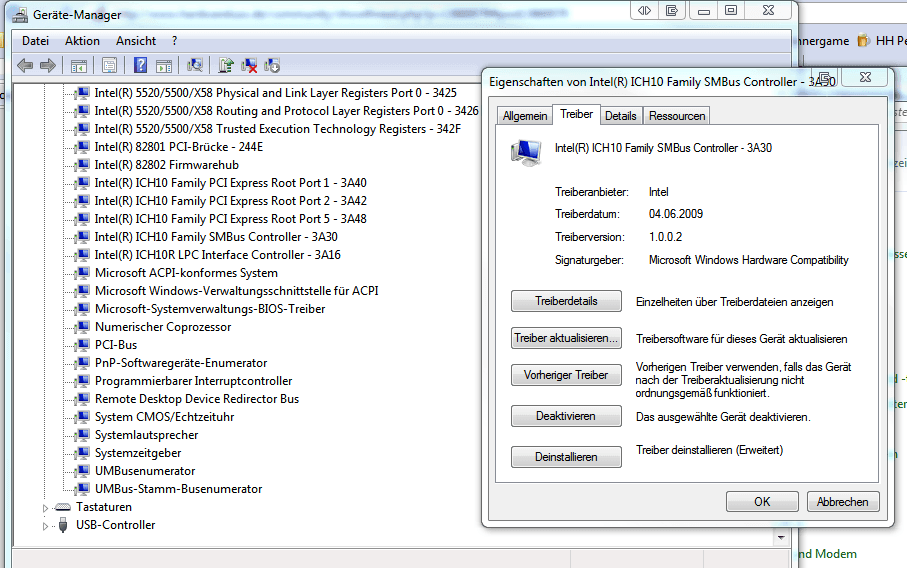
Task: Select Intel(R) ICH10R LPC Interface Controller - 3A16
Action: click(217, 255)
